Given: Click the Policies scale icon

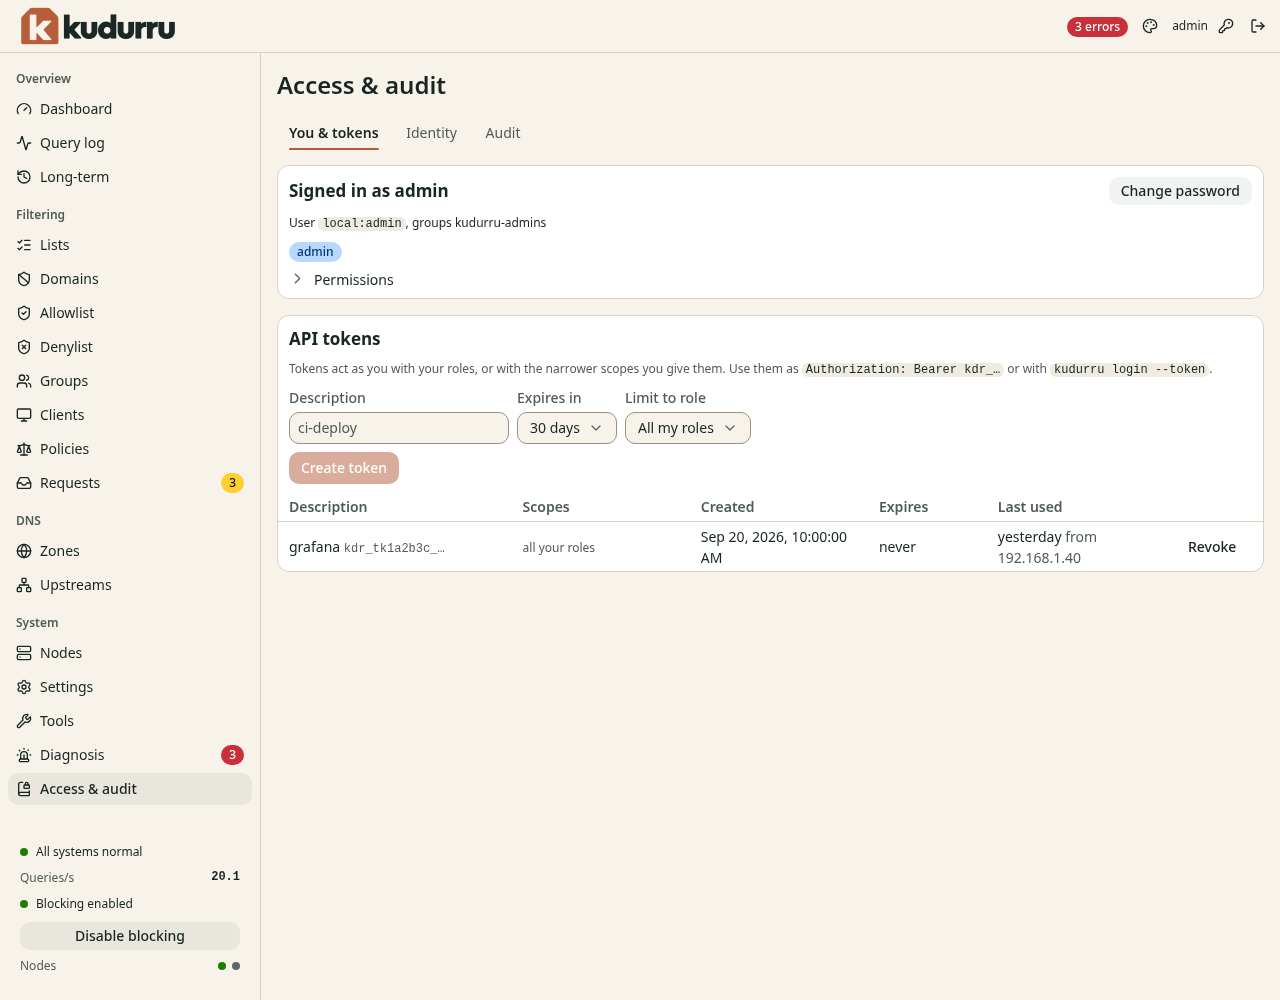Looking at the screenshot, I should 24,449.
